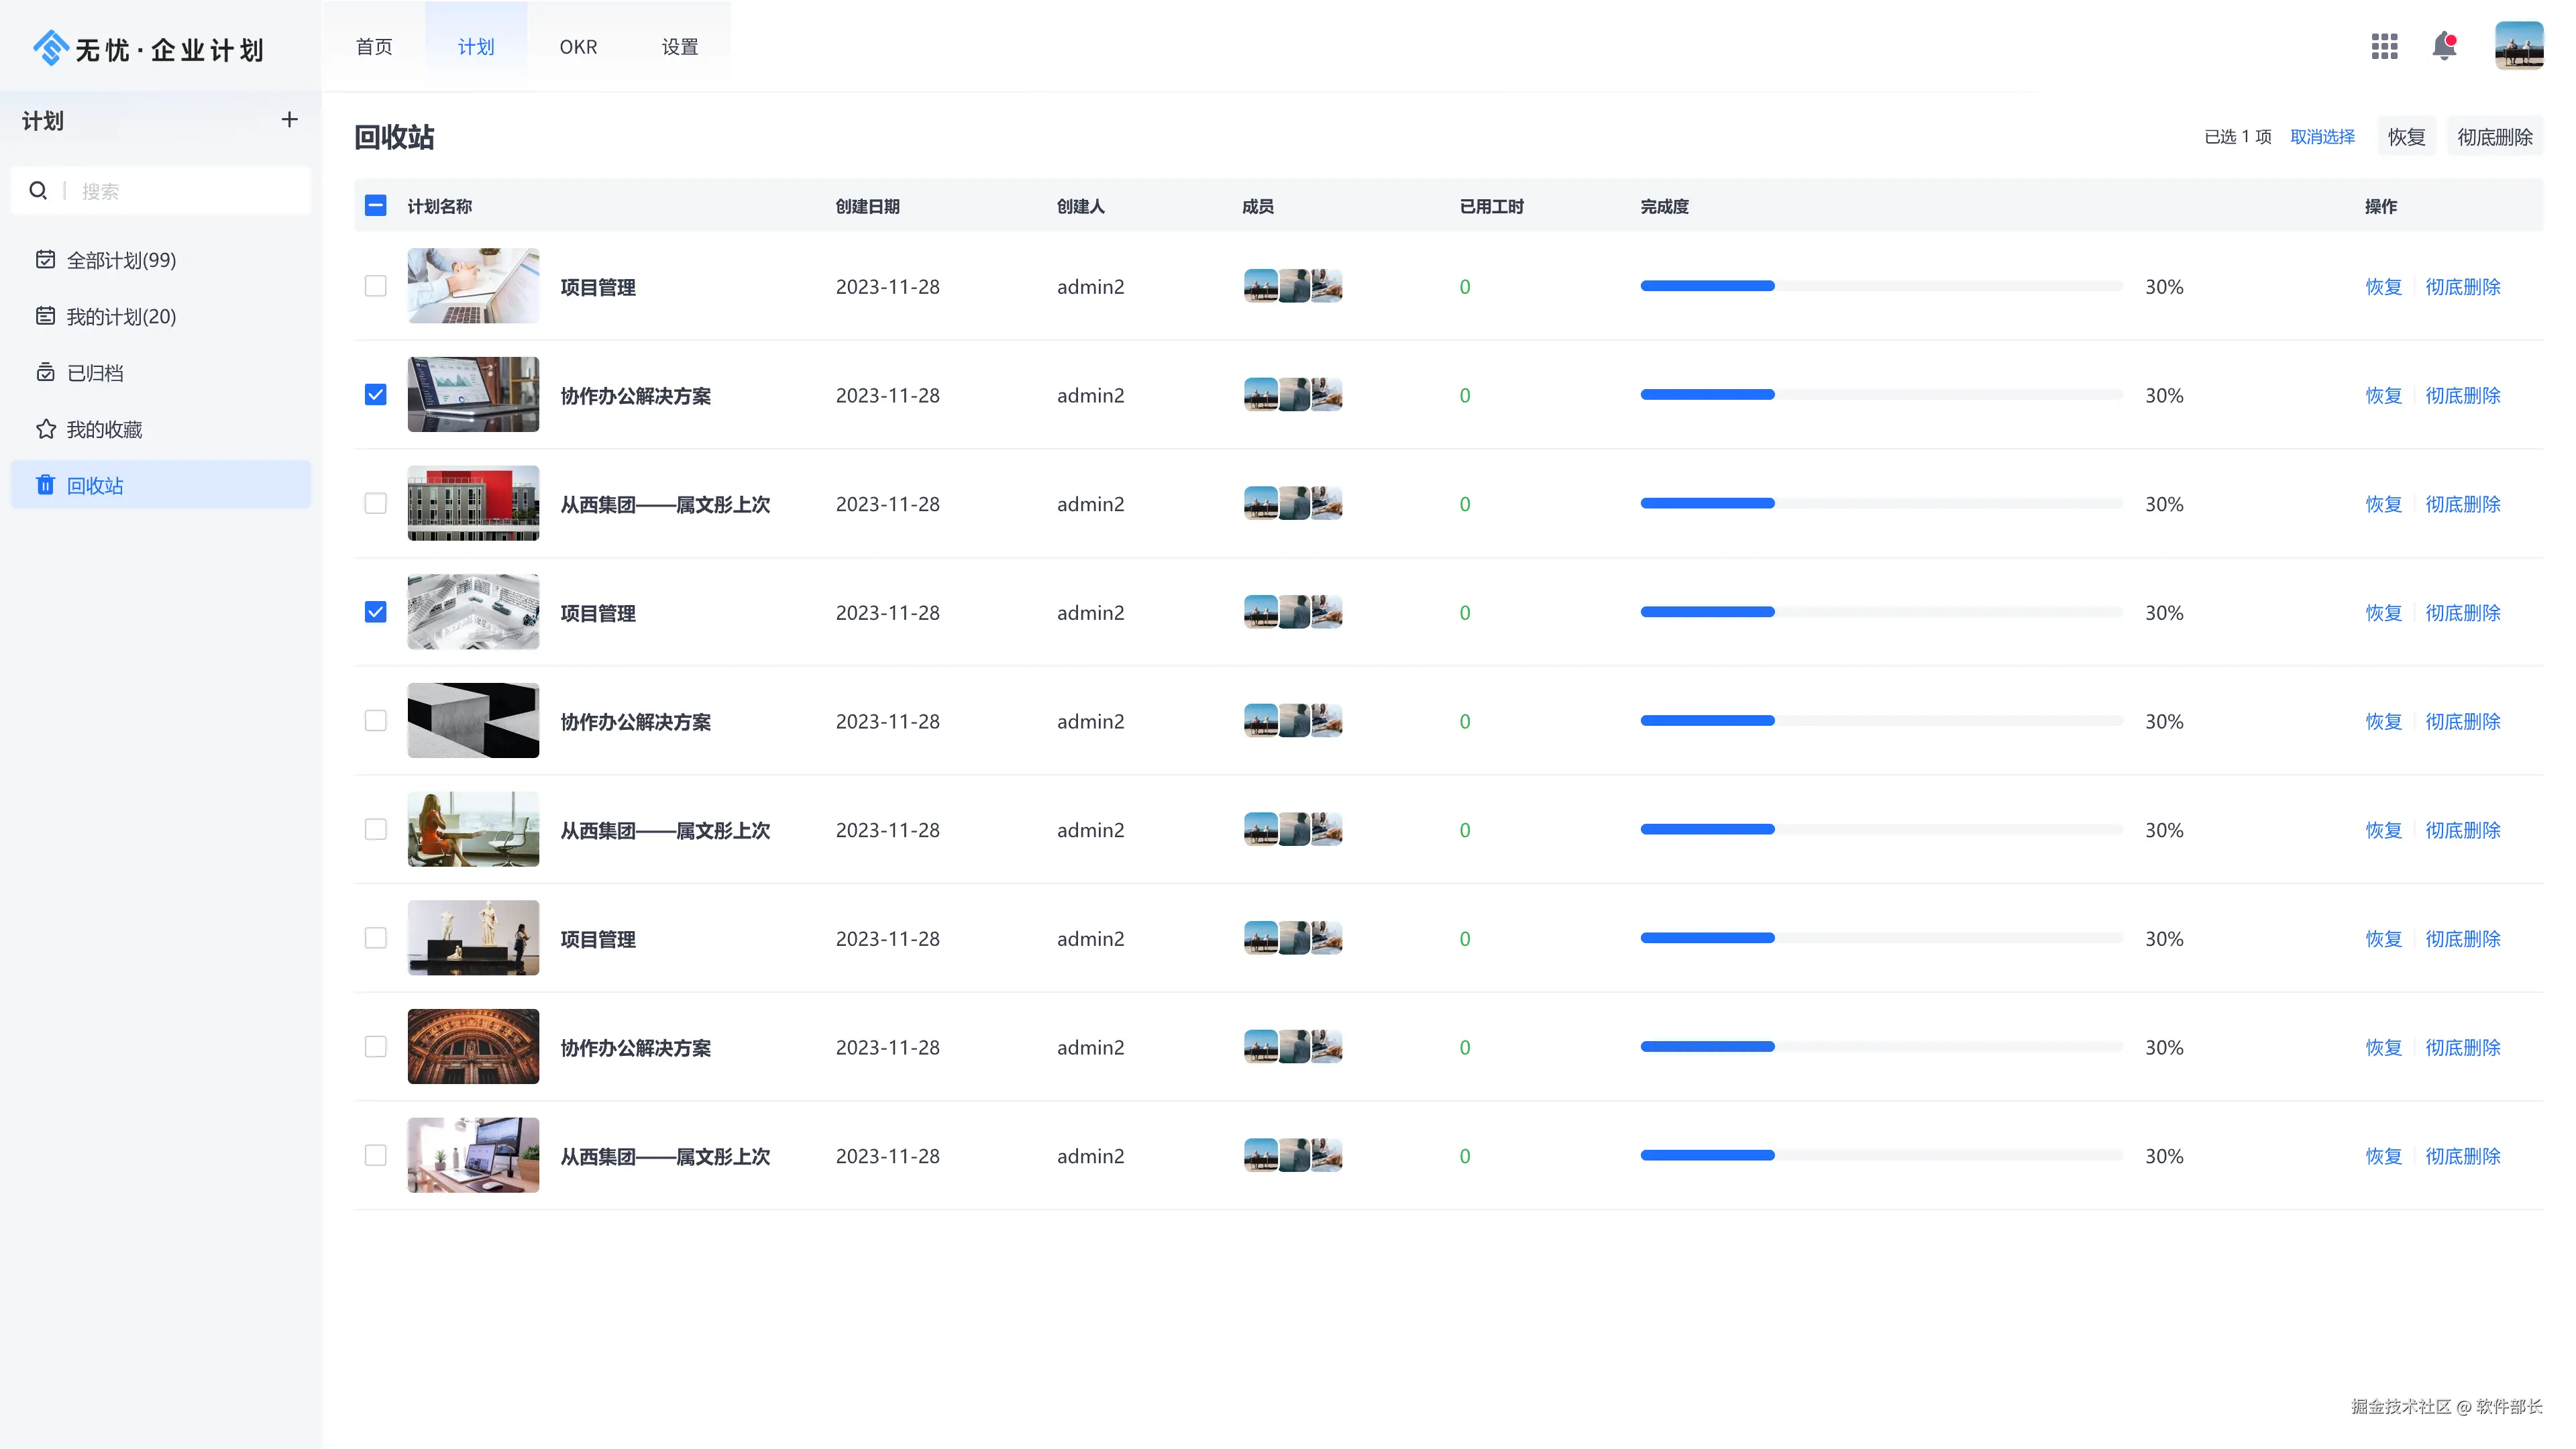Open 我的收藏 star item

104,430
